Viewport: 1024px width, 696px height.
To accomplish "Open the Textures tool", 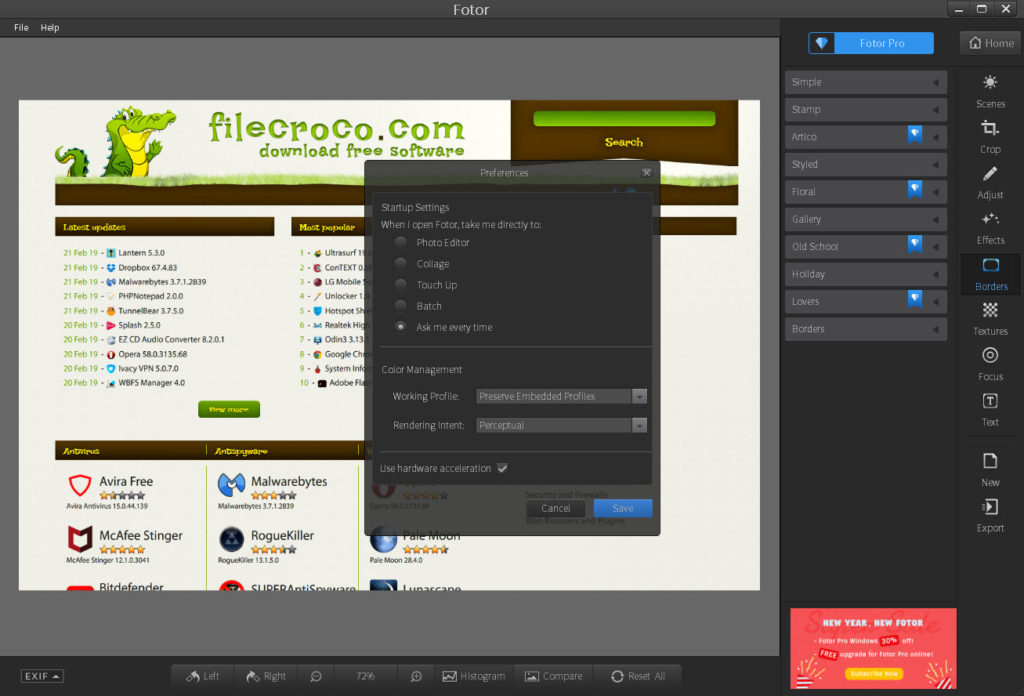I will (x=990, y=319).
